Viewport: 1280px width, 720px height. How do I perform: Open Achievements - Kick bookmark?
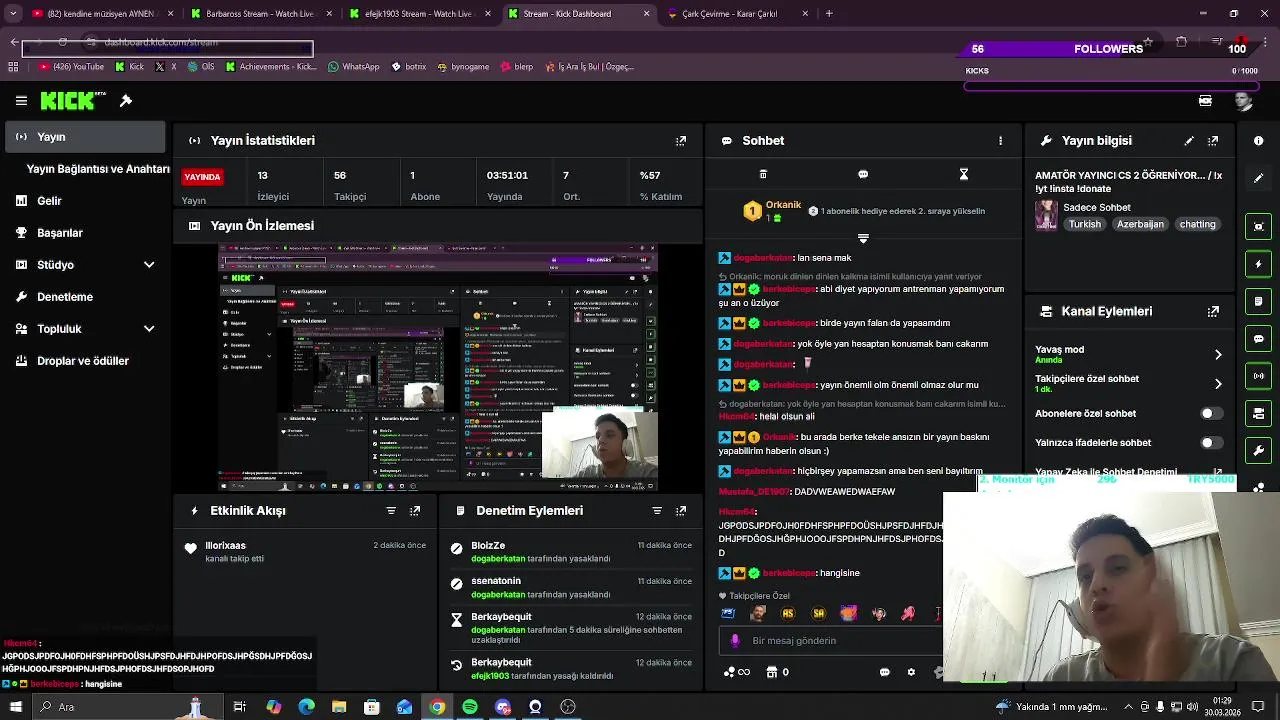click(271, 67)
